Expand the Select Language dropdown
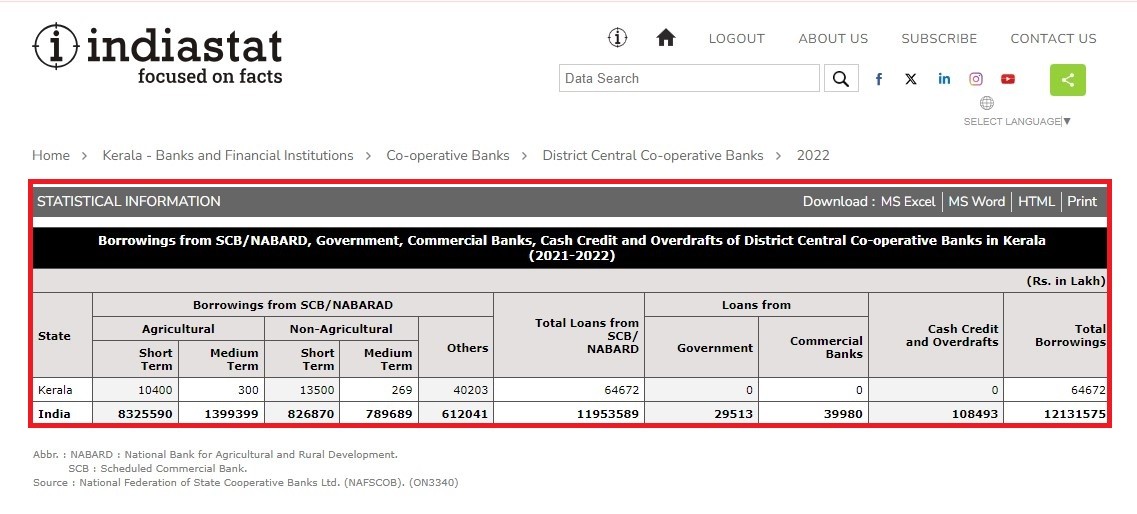The height and width of the screenshot is (514, 1137). click(1016, 121)
